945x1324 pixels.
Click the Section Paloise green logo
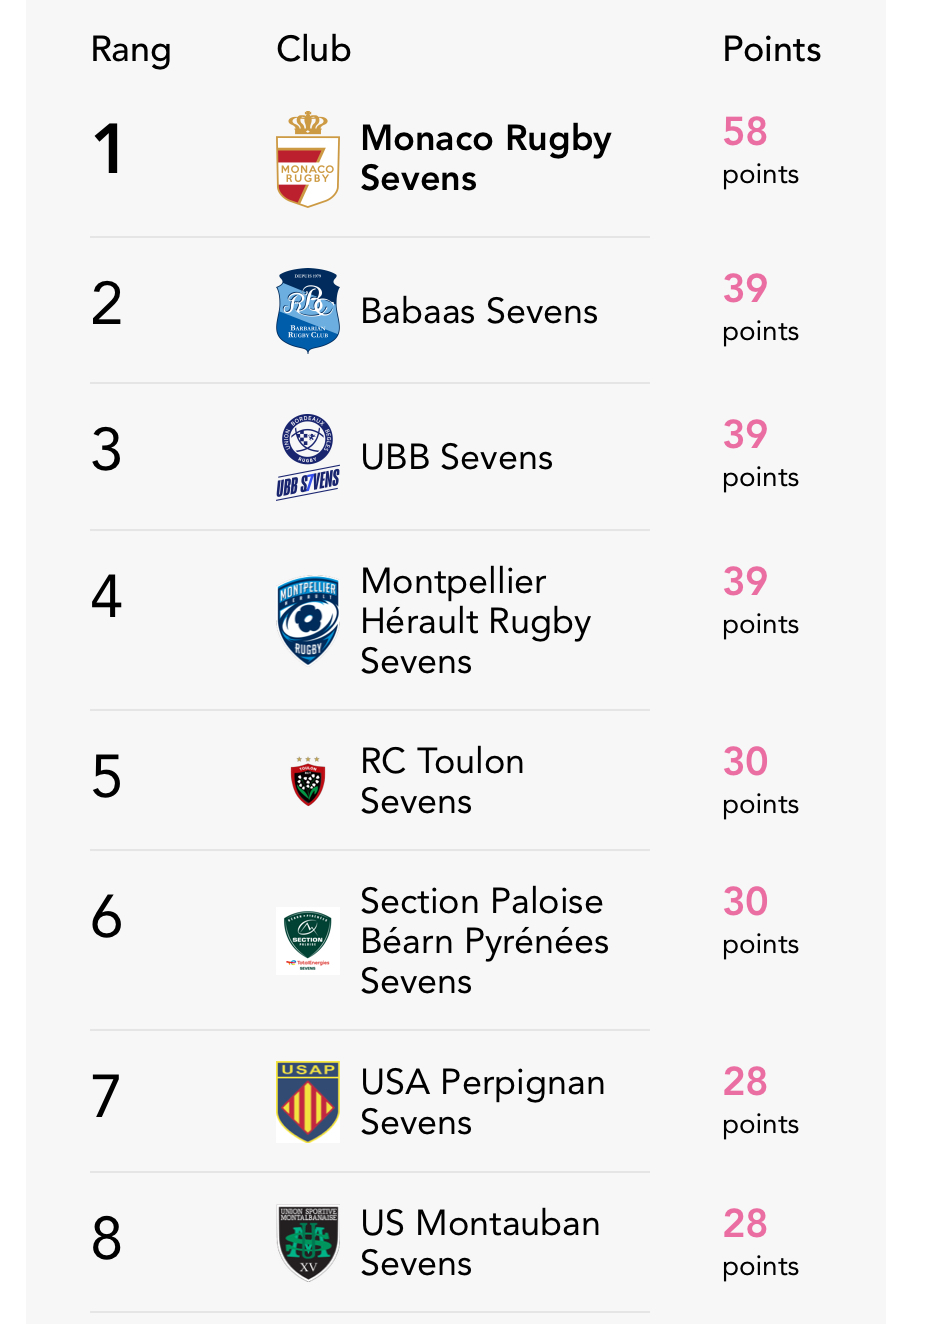point(307,940)
